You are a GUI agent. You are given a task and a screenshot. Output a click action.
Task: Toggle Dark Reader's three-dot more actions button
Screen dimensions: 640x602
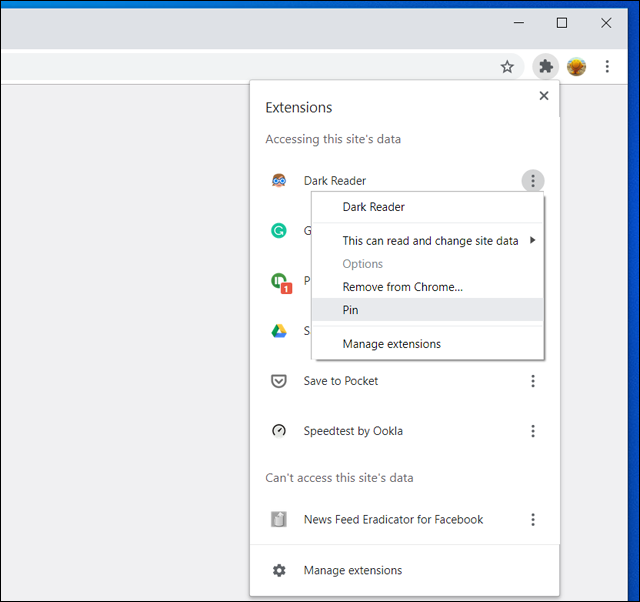533,180
